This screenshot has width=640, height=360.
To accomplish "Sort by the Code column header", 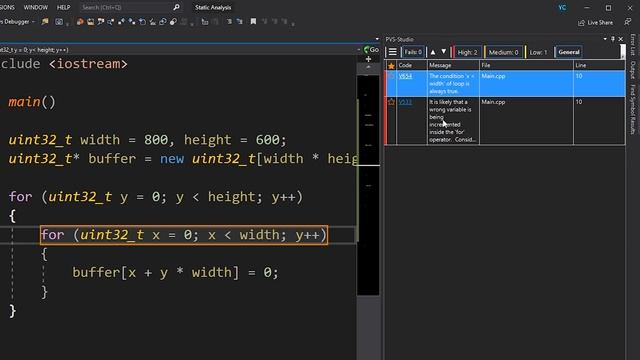I will tap(412, 65).
